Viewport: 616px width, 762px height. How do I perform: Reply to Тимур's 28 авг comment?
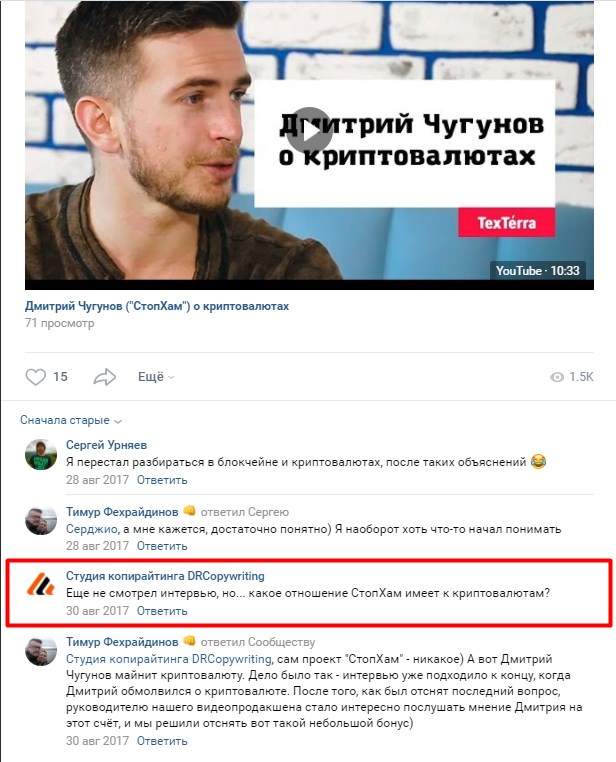tap(162, 546)
